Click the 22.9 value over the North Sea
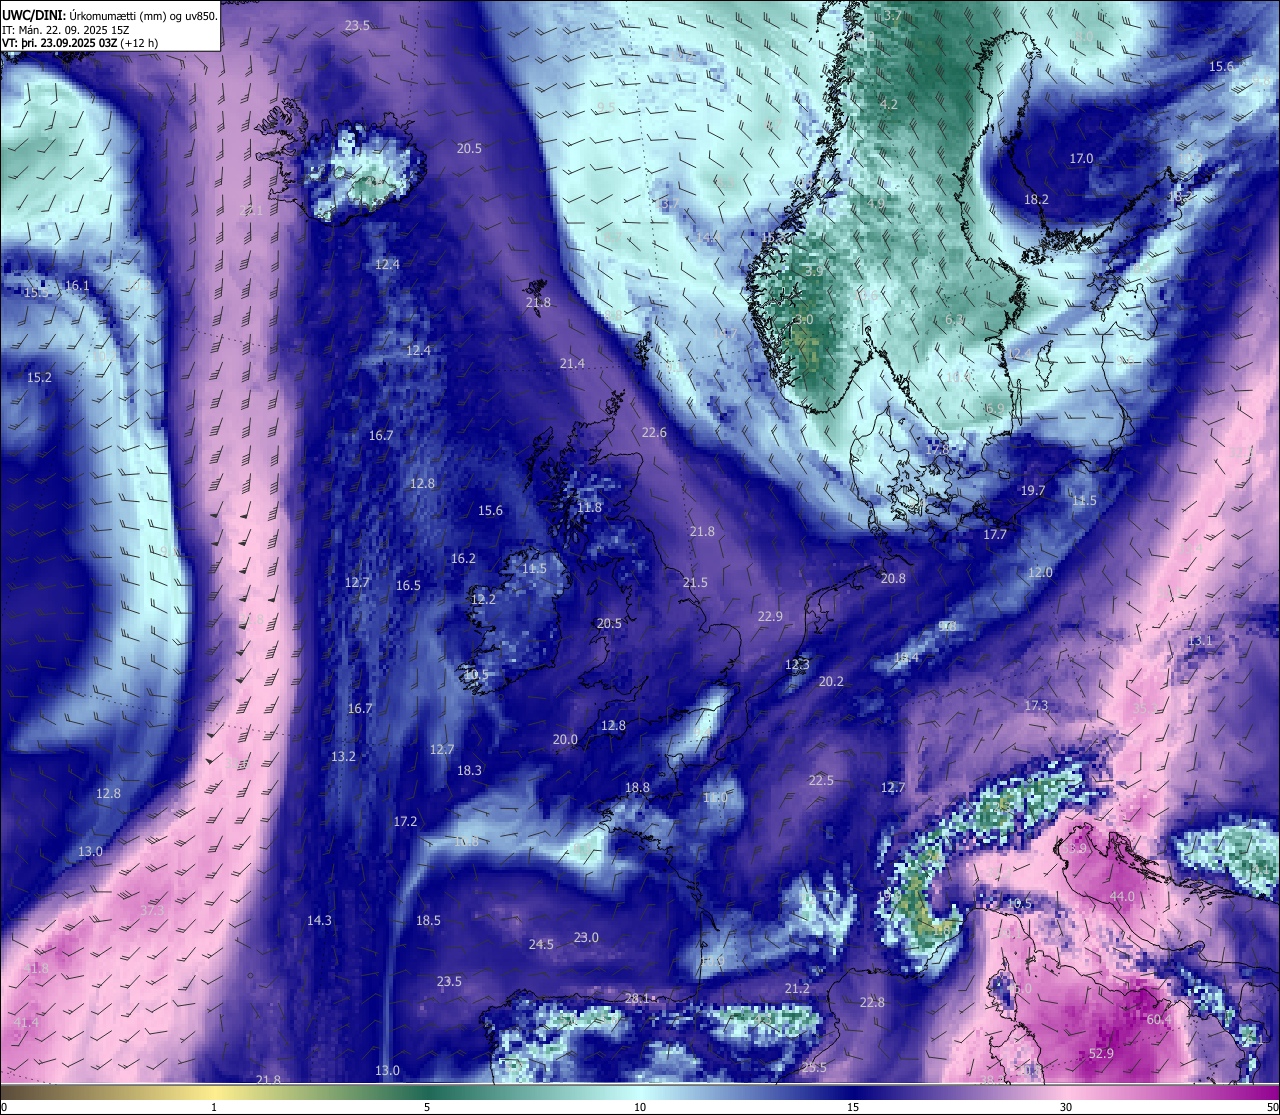 770,617
